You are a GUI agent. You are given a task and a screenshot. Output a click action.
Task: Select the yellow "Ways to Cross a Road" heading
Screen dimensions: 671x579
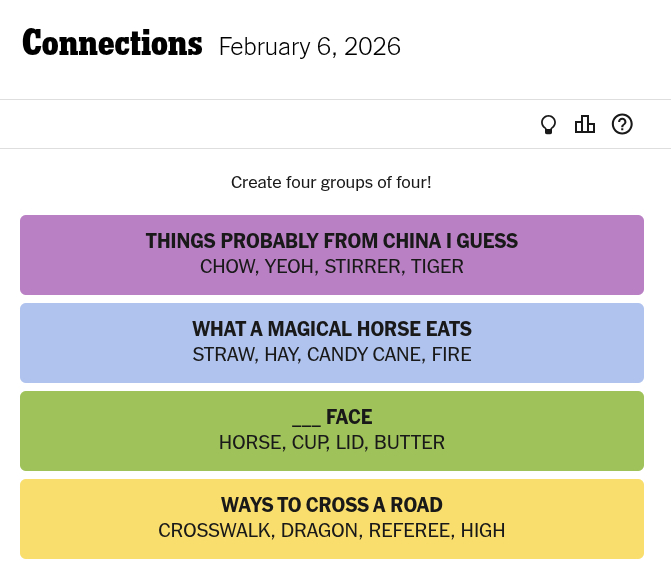tap(331, 505)
